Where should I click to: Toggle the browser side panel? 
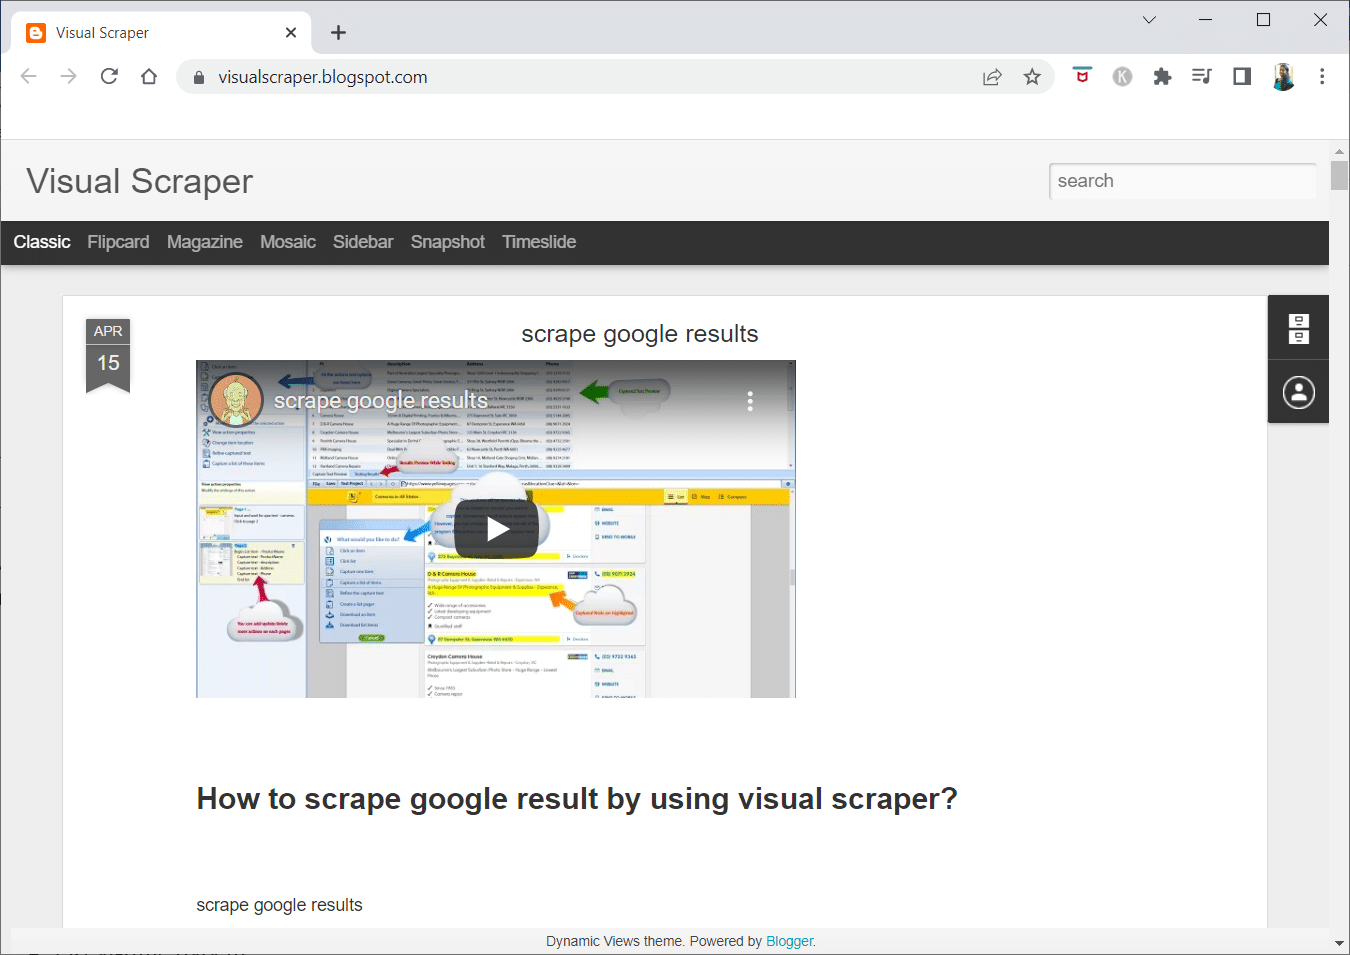[1242, 77]
